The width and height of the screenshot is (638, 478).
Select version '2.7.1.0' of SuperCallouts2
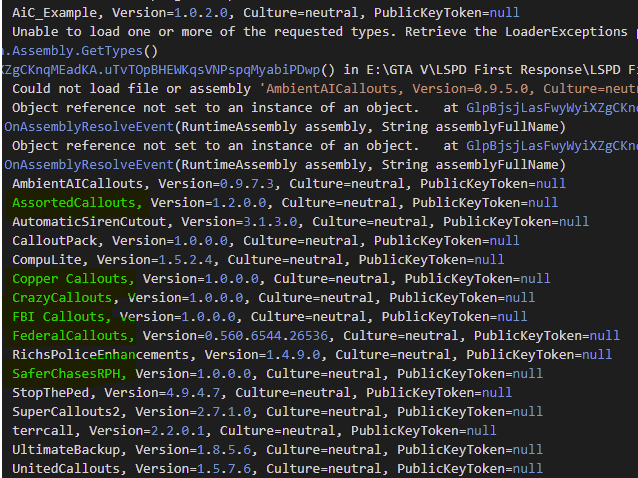coord(224,411)
